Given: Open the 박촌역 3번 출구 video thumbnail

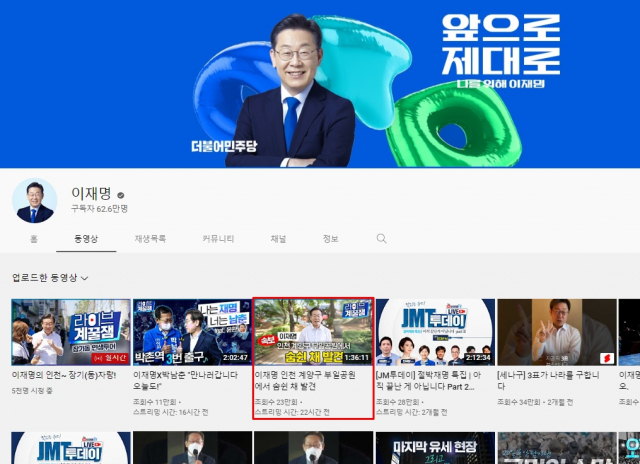Looking at the screenshot, I should coord(192,332).
